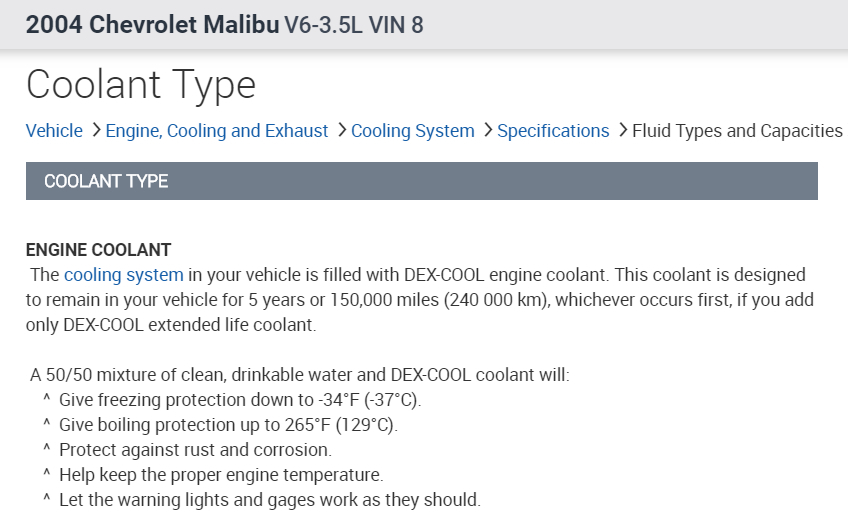The image size is (848, 518).
Task: Open the Engine, Cooling and Exhaust breadcrumb
Action: click(217, 131)
